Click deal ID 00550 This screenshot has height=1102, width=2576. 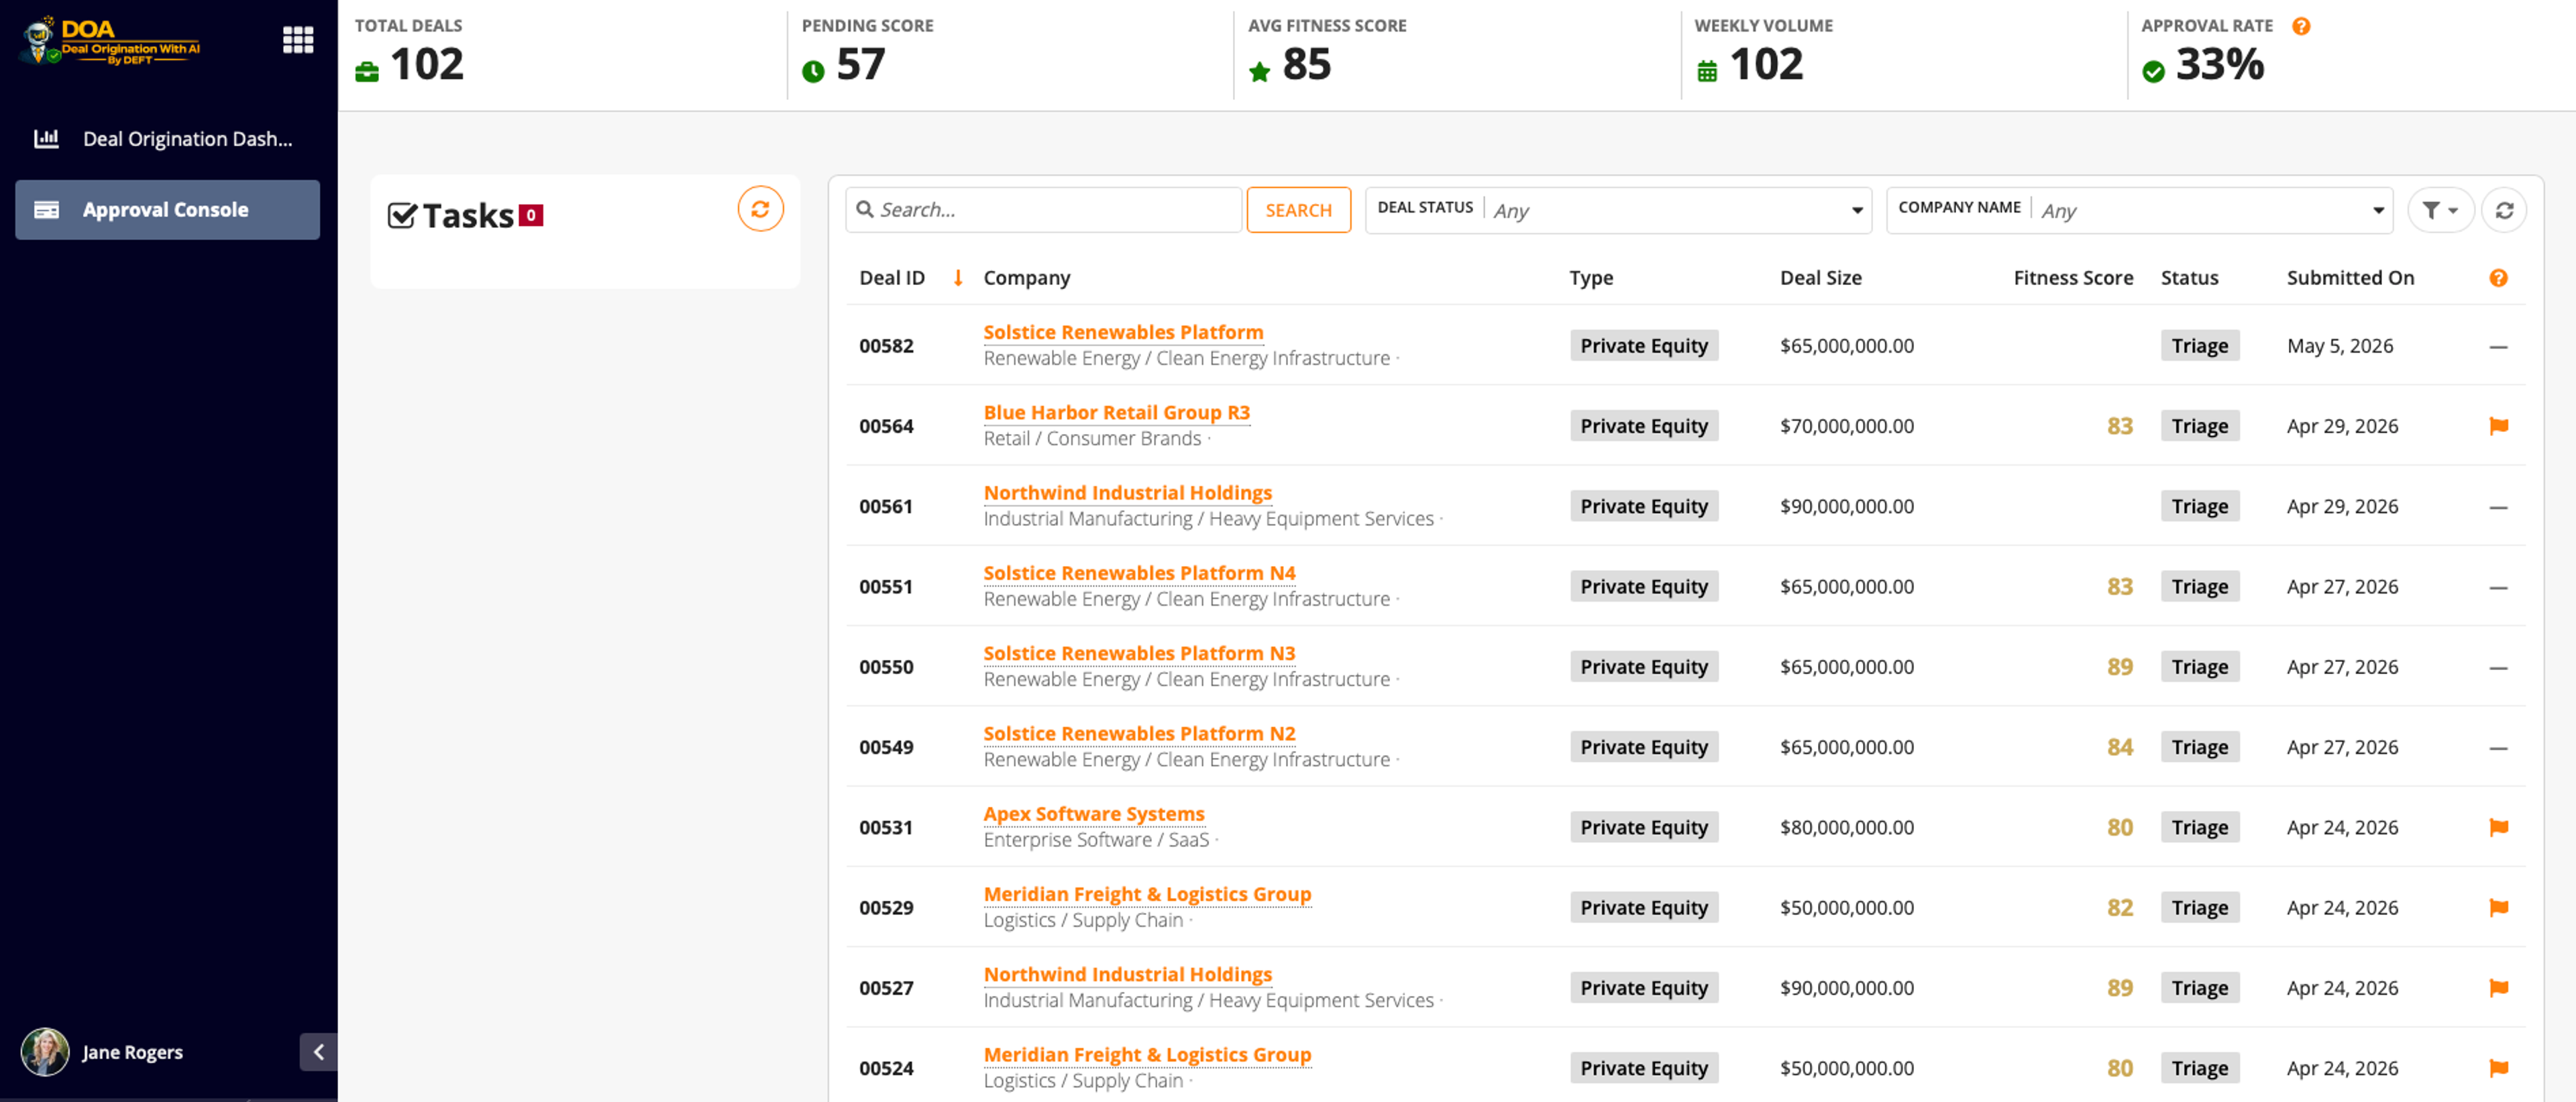(x=886, y=667)
